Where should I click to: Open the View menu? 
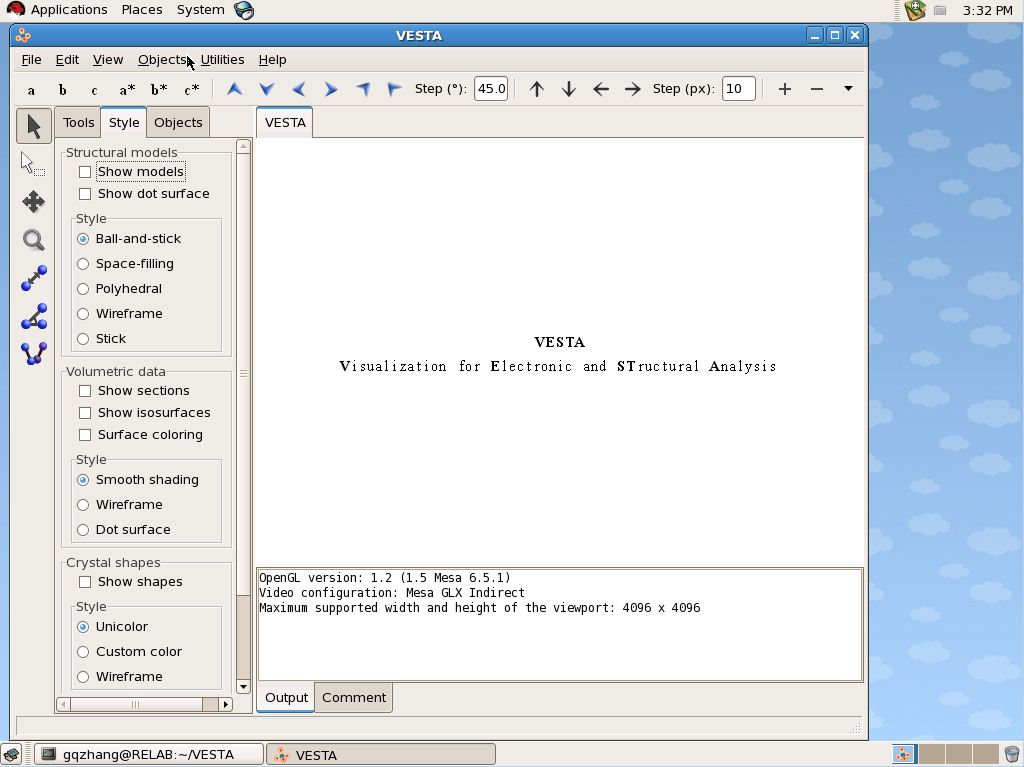click(108, 59)
